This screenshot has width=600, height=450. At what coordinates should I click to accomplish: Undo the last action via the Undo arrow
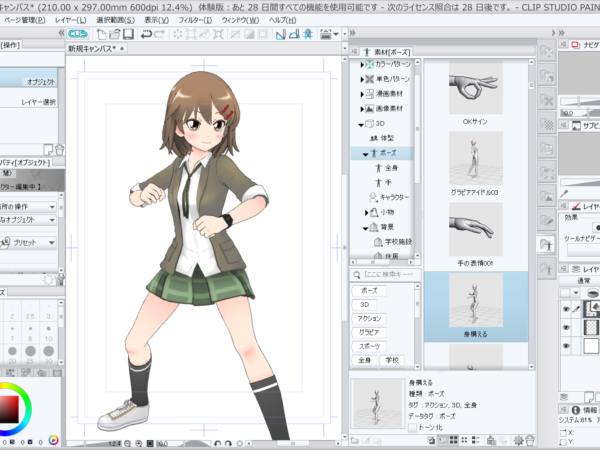(146, 34)
